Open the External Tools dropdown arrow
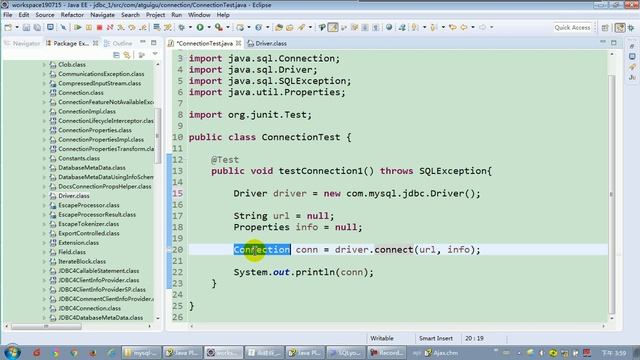The image size is (640, 360). click(228, 27)
